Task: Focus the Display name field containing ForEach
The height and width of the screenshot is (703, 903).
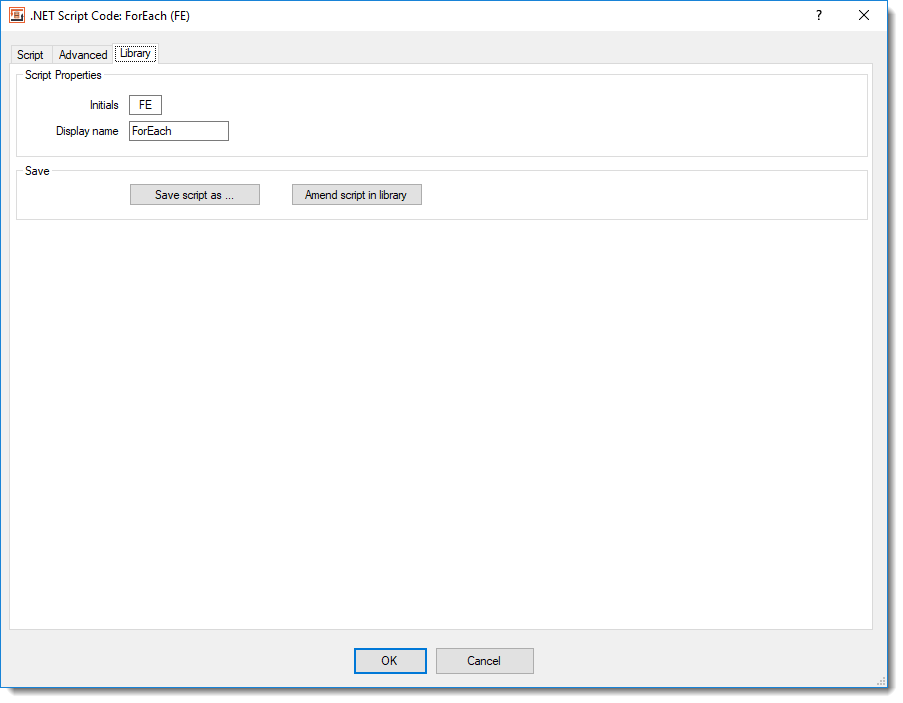Action: coord(179,131)
